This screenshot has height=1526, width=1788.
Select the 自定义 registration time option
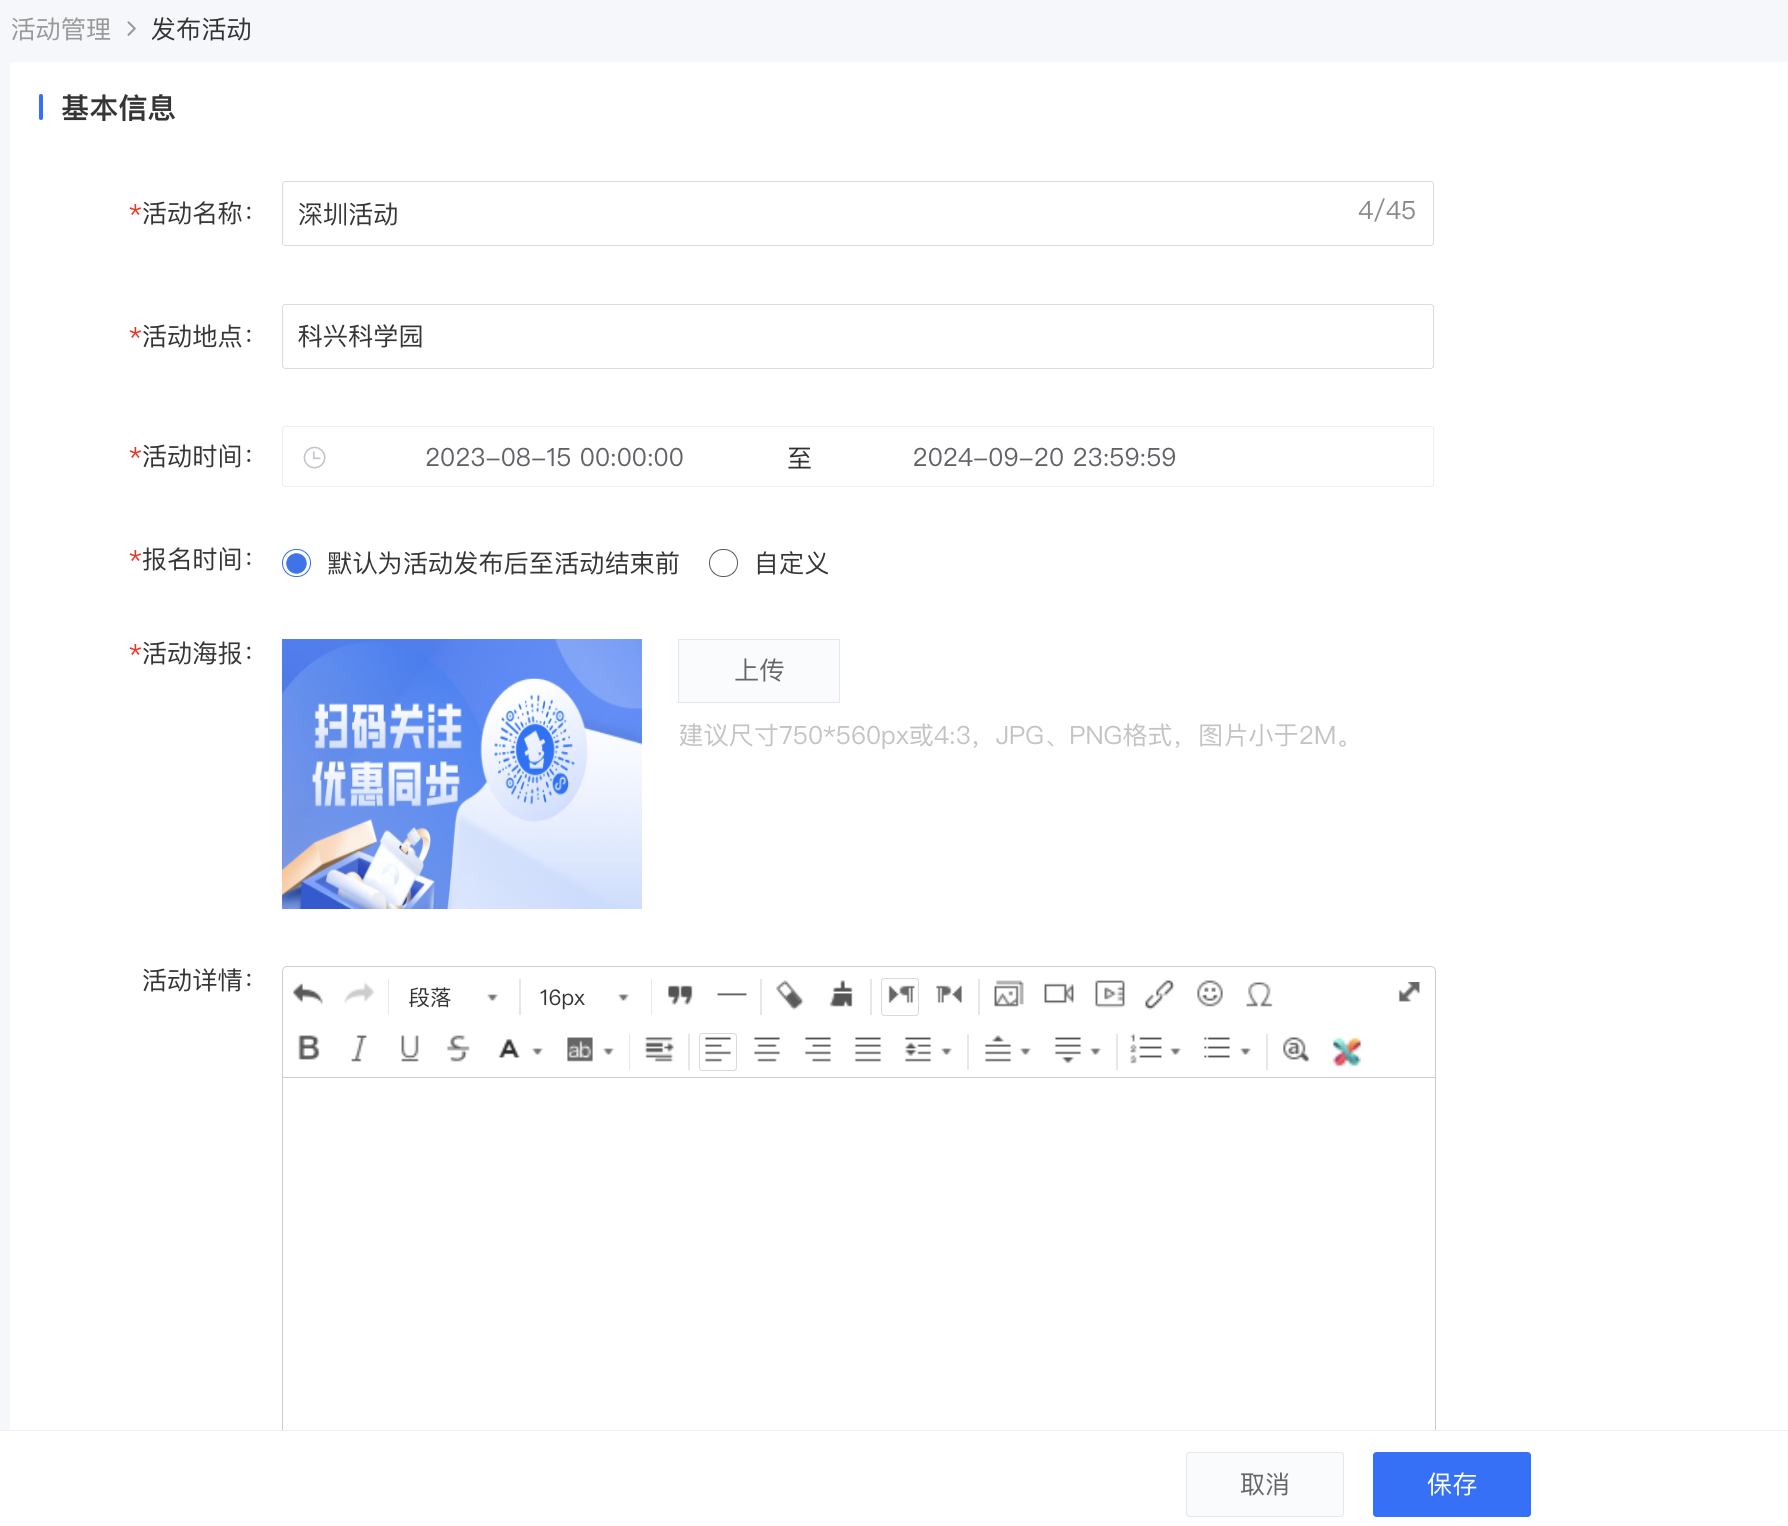724,564
